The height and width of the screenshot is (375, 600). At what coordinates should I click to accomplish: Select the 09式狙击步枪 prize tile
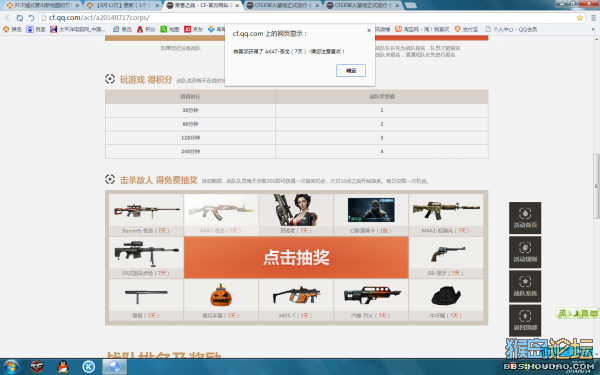pyautogui.click(x=146, y=257)
